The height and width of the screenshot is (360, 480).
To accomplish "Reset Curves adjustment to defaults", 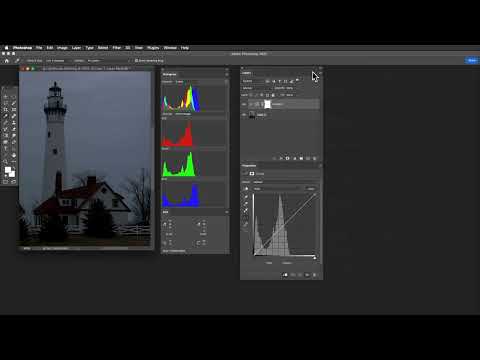I will (300, 275).
